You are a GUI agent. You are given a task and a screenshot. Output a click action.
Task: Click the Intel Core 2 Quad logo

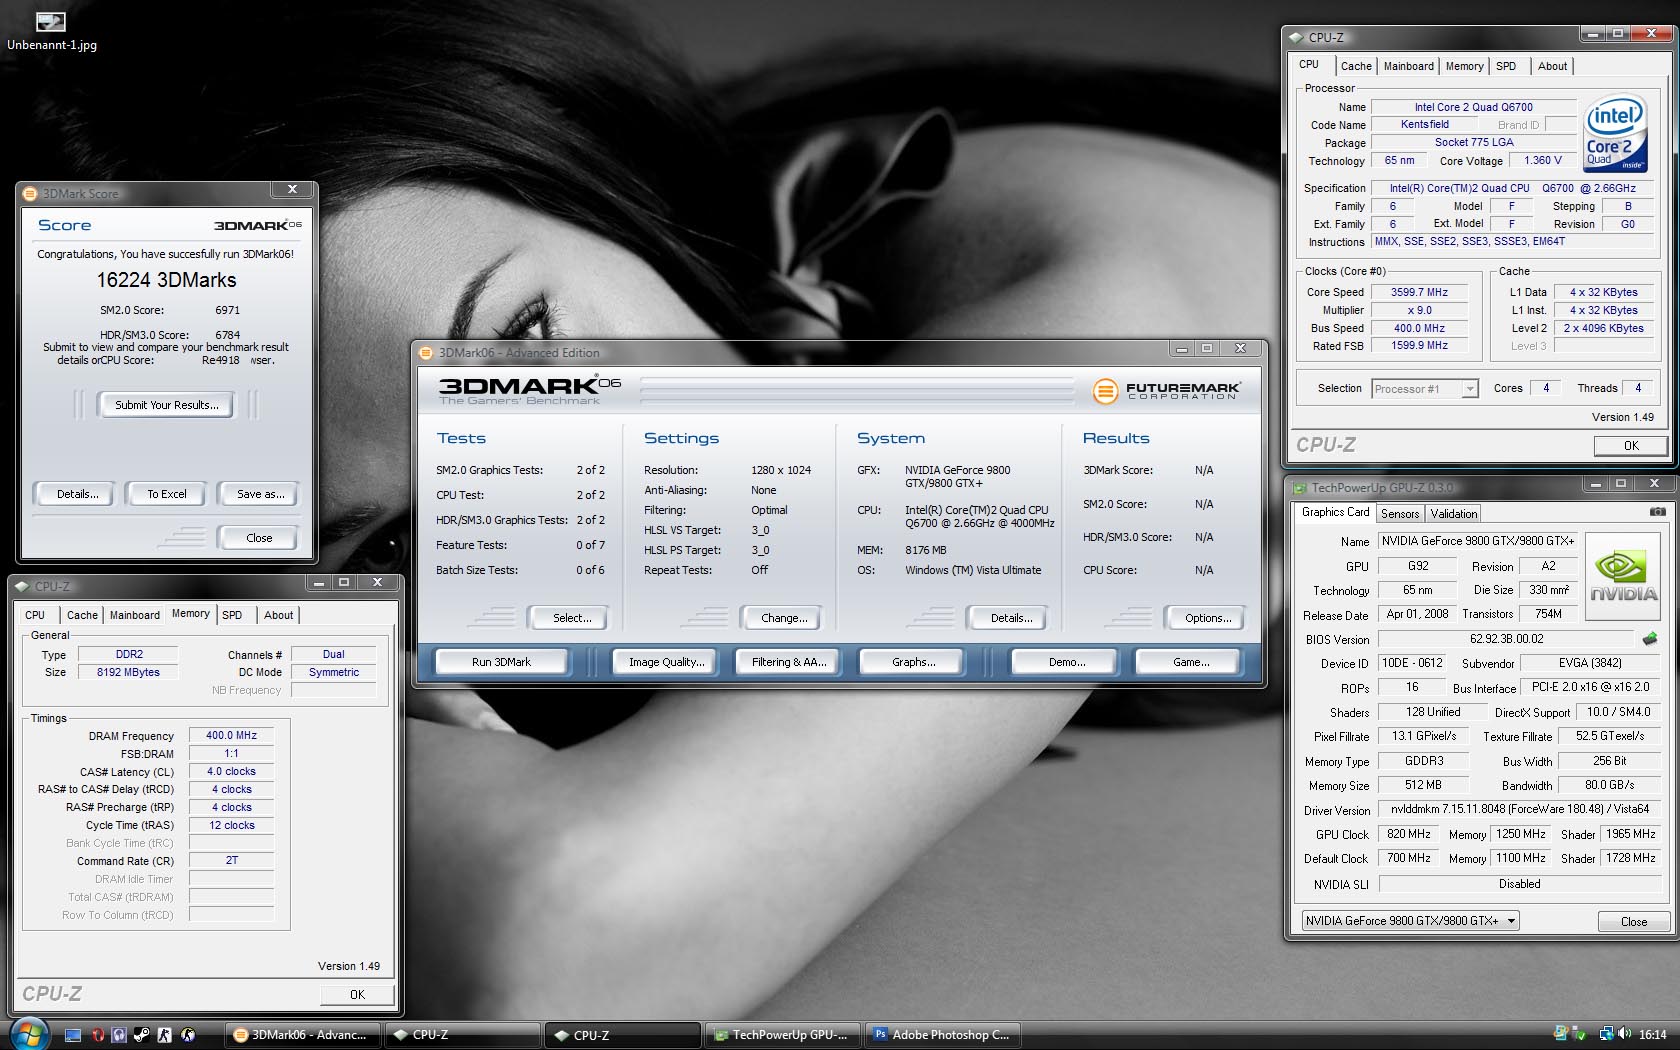click(1616, 133)
